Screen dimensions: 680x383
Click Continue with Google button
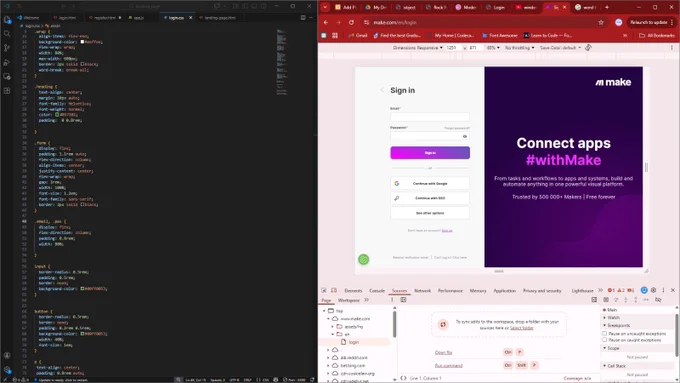coord(430,183)
